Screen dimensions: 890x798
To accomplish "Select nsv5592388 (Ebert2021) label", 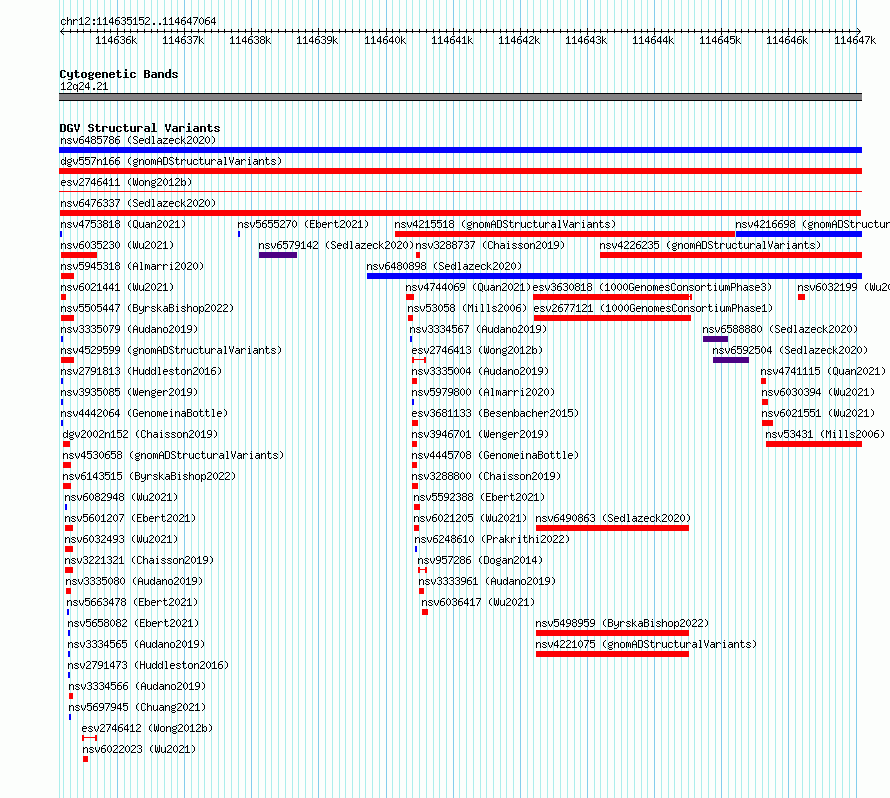I will [x=479, y=497].
